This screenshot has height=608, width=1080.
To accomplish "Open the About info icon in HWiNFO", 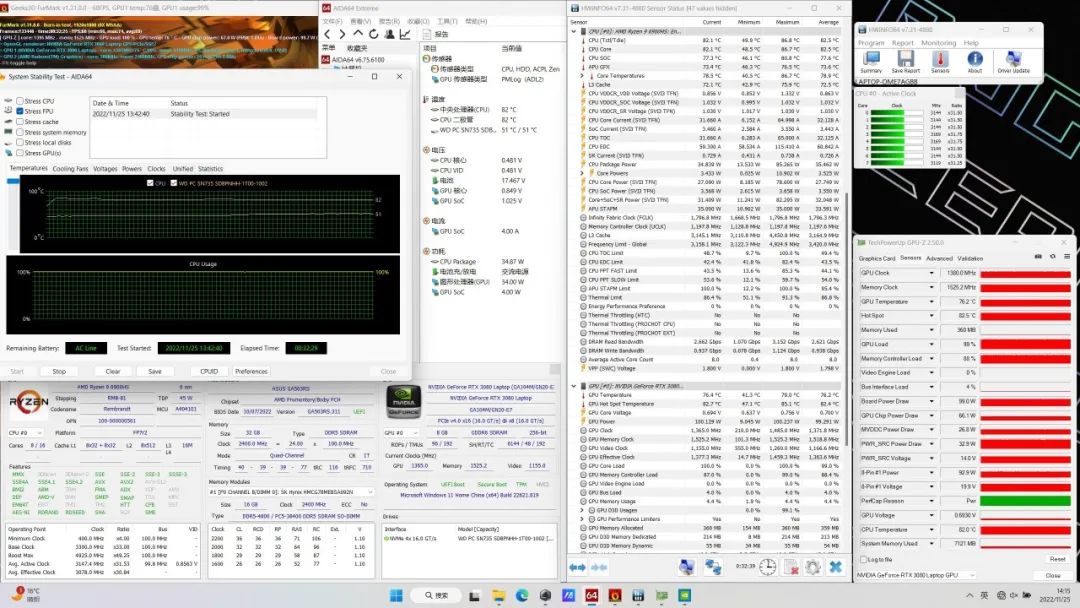I will (x=975, y=60).
